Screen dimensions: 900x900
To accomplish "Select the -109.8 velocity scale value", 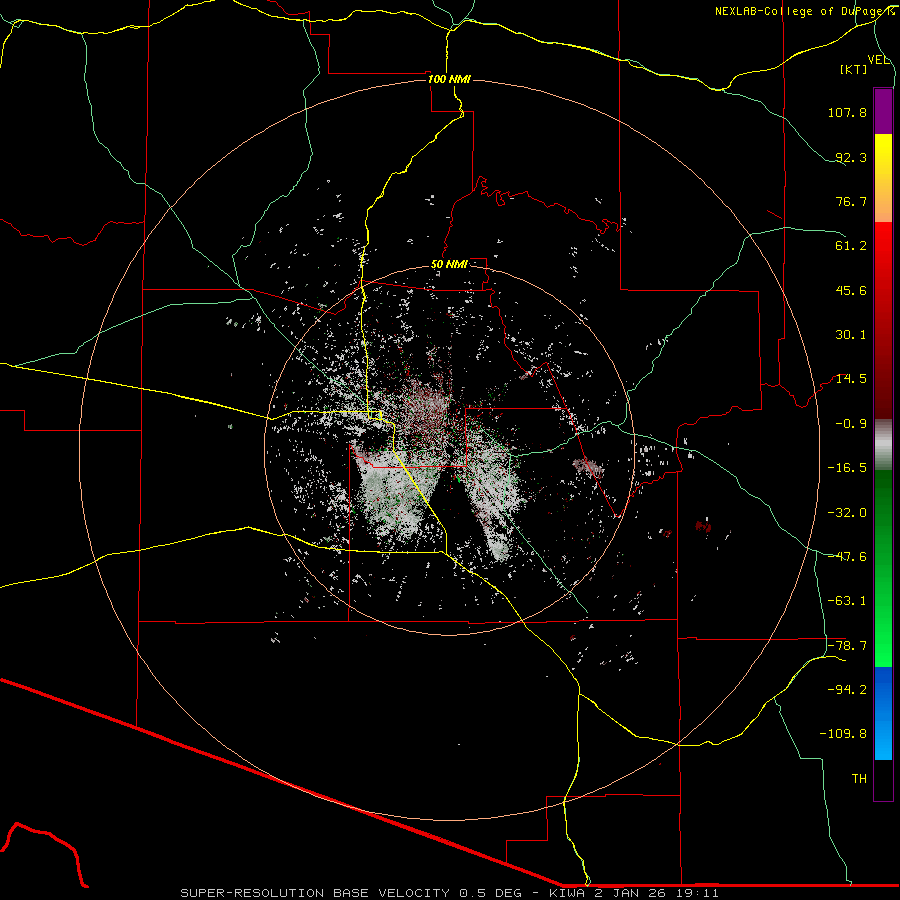I will (843, 734).
